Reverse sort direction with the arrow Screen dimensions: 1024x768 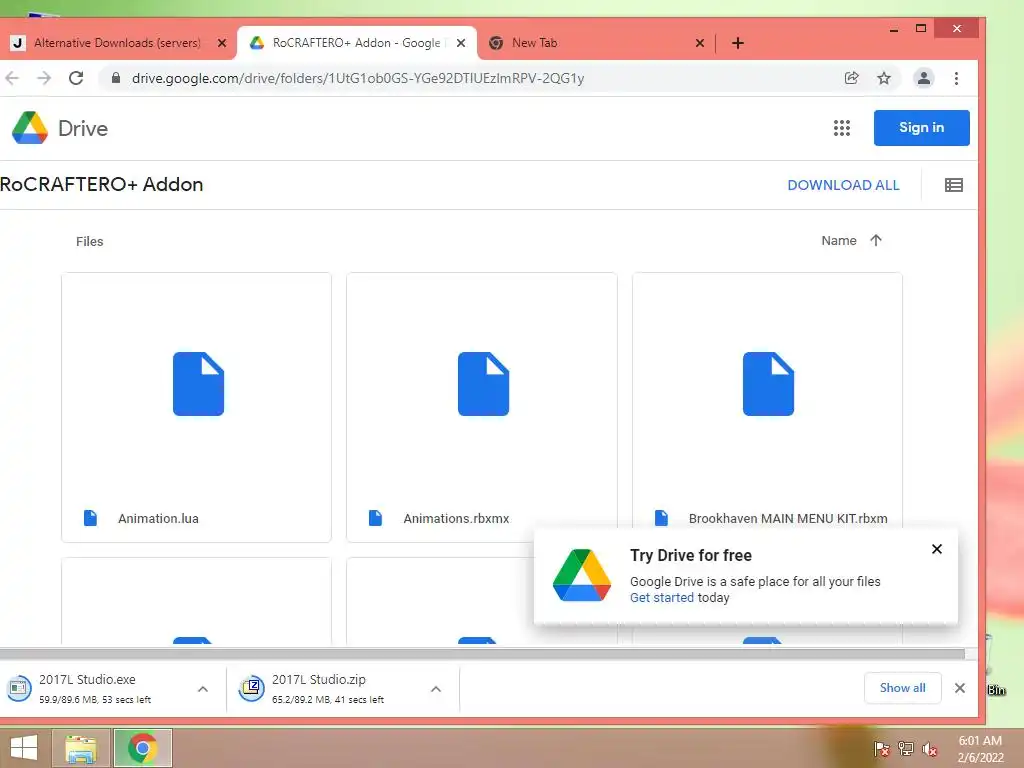(x=876, y=240)
